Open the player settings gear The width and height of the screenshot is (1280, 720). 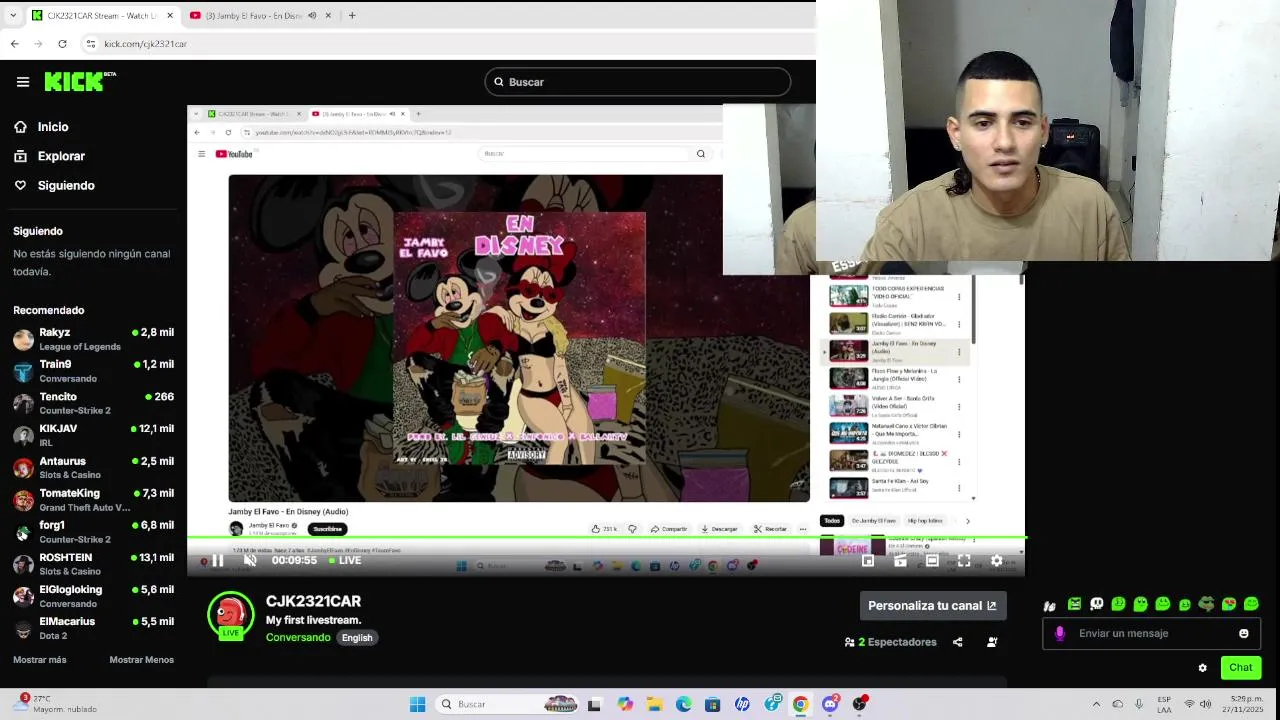[996, 561]
